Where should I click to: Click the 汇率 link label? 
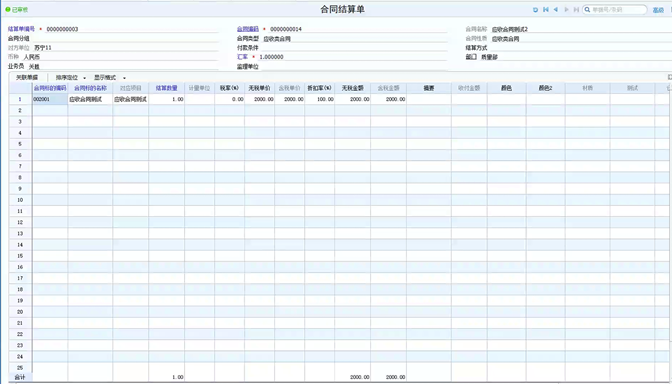pos(242,57)
